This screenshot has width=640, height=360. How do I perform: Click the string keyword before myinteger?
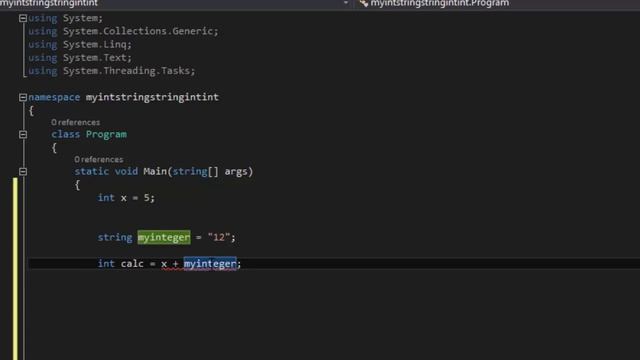coord(115,237)
